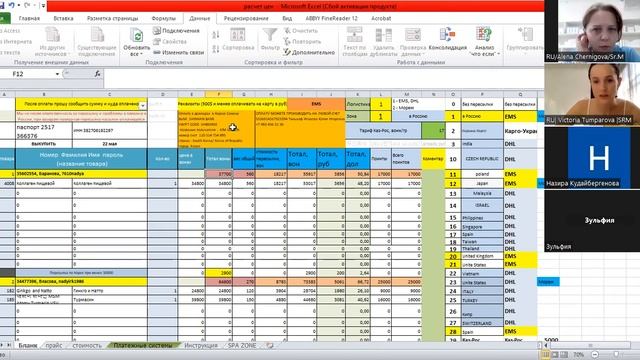The width and height of the screenshot is (640, 360).
Task: Click the Name Box showing F12
Action: point(28,74)
